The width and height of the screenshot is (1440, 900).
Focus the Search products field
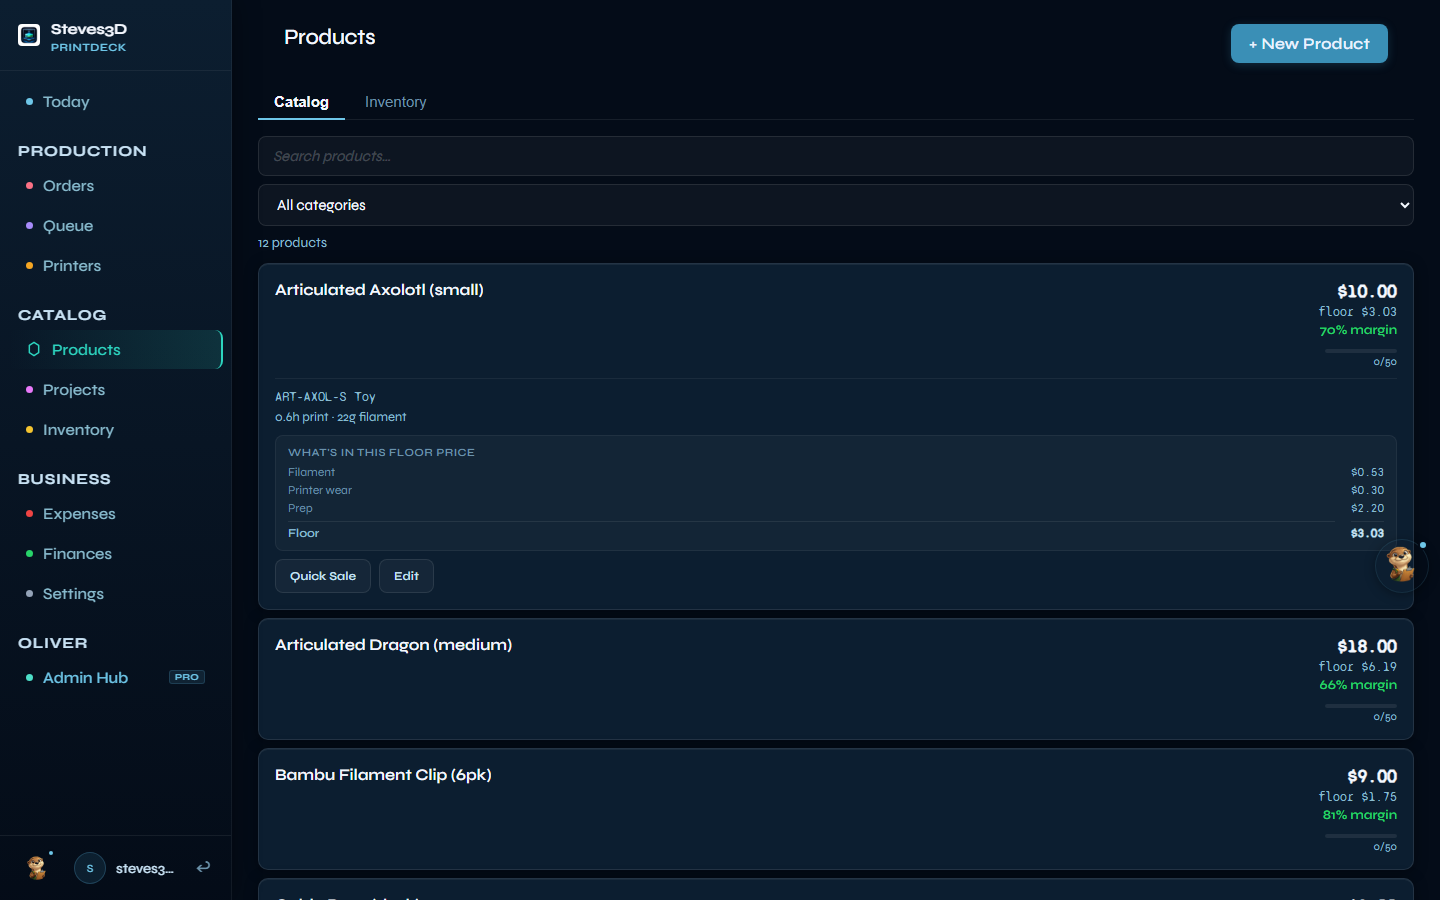click(835, 156)
